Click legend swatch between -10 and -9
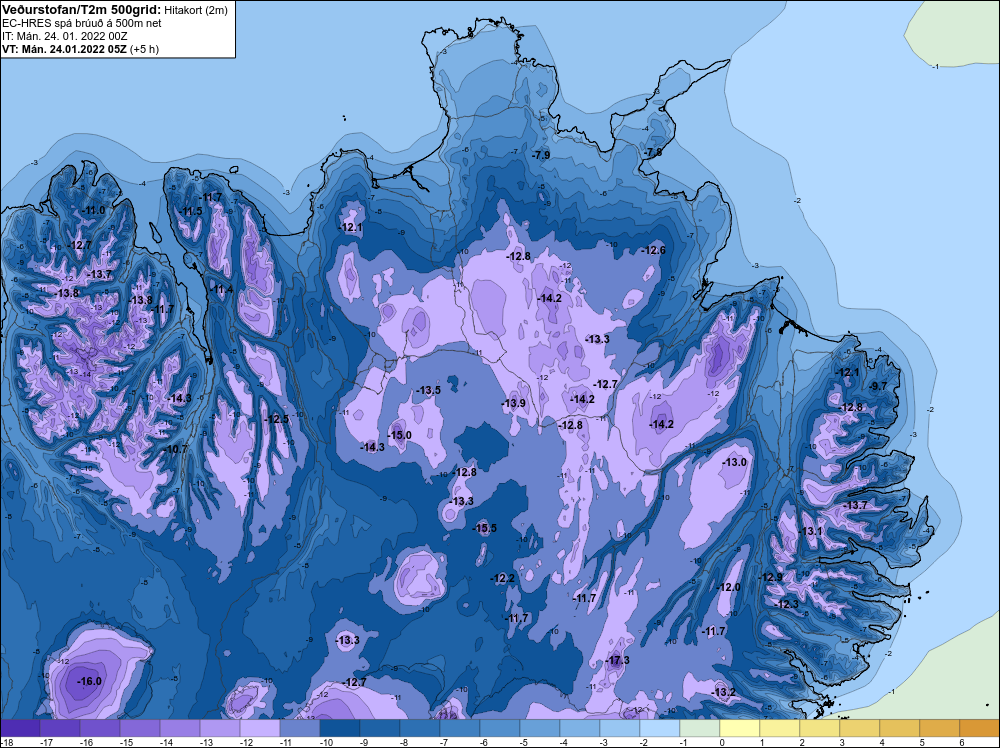Viewport: 1000px width, 748px height. click(x=340, y=728)
